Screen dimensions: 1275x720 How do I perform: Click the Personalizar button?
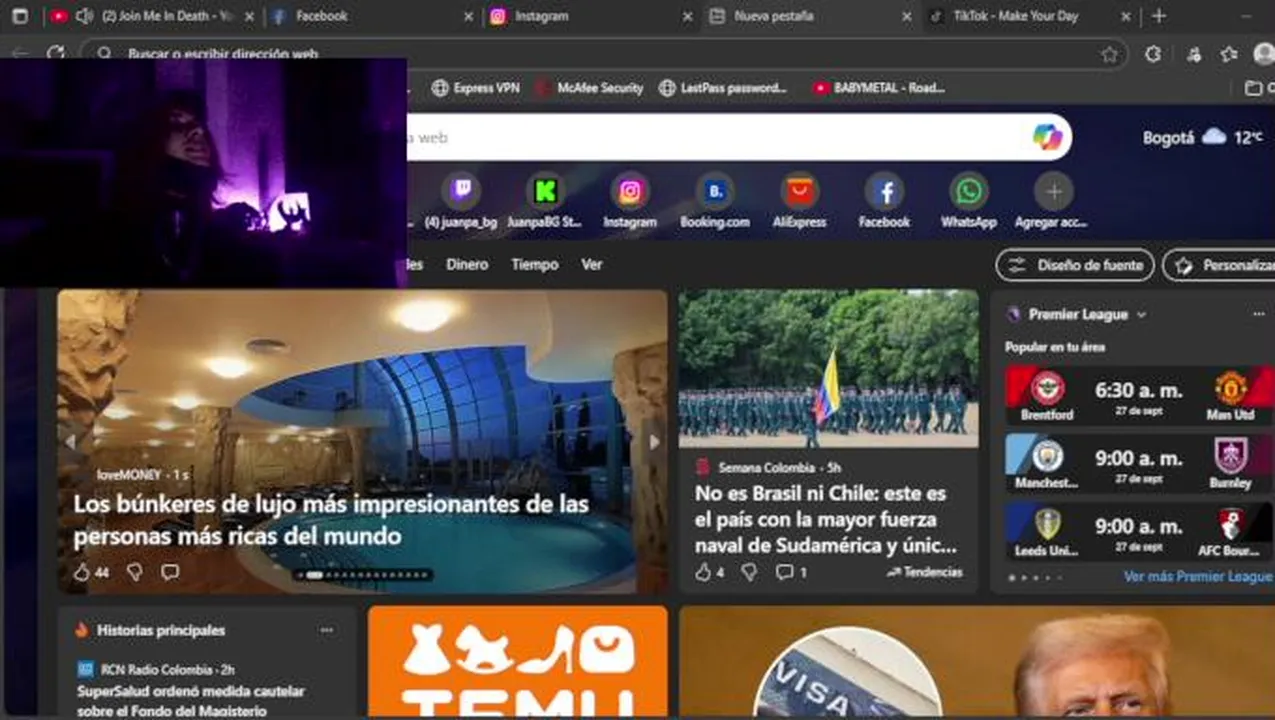pyautogui.click(x=1220, y=265)
